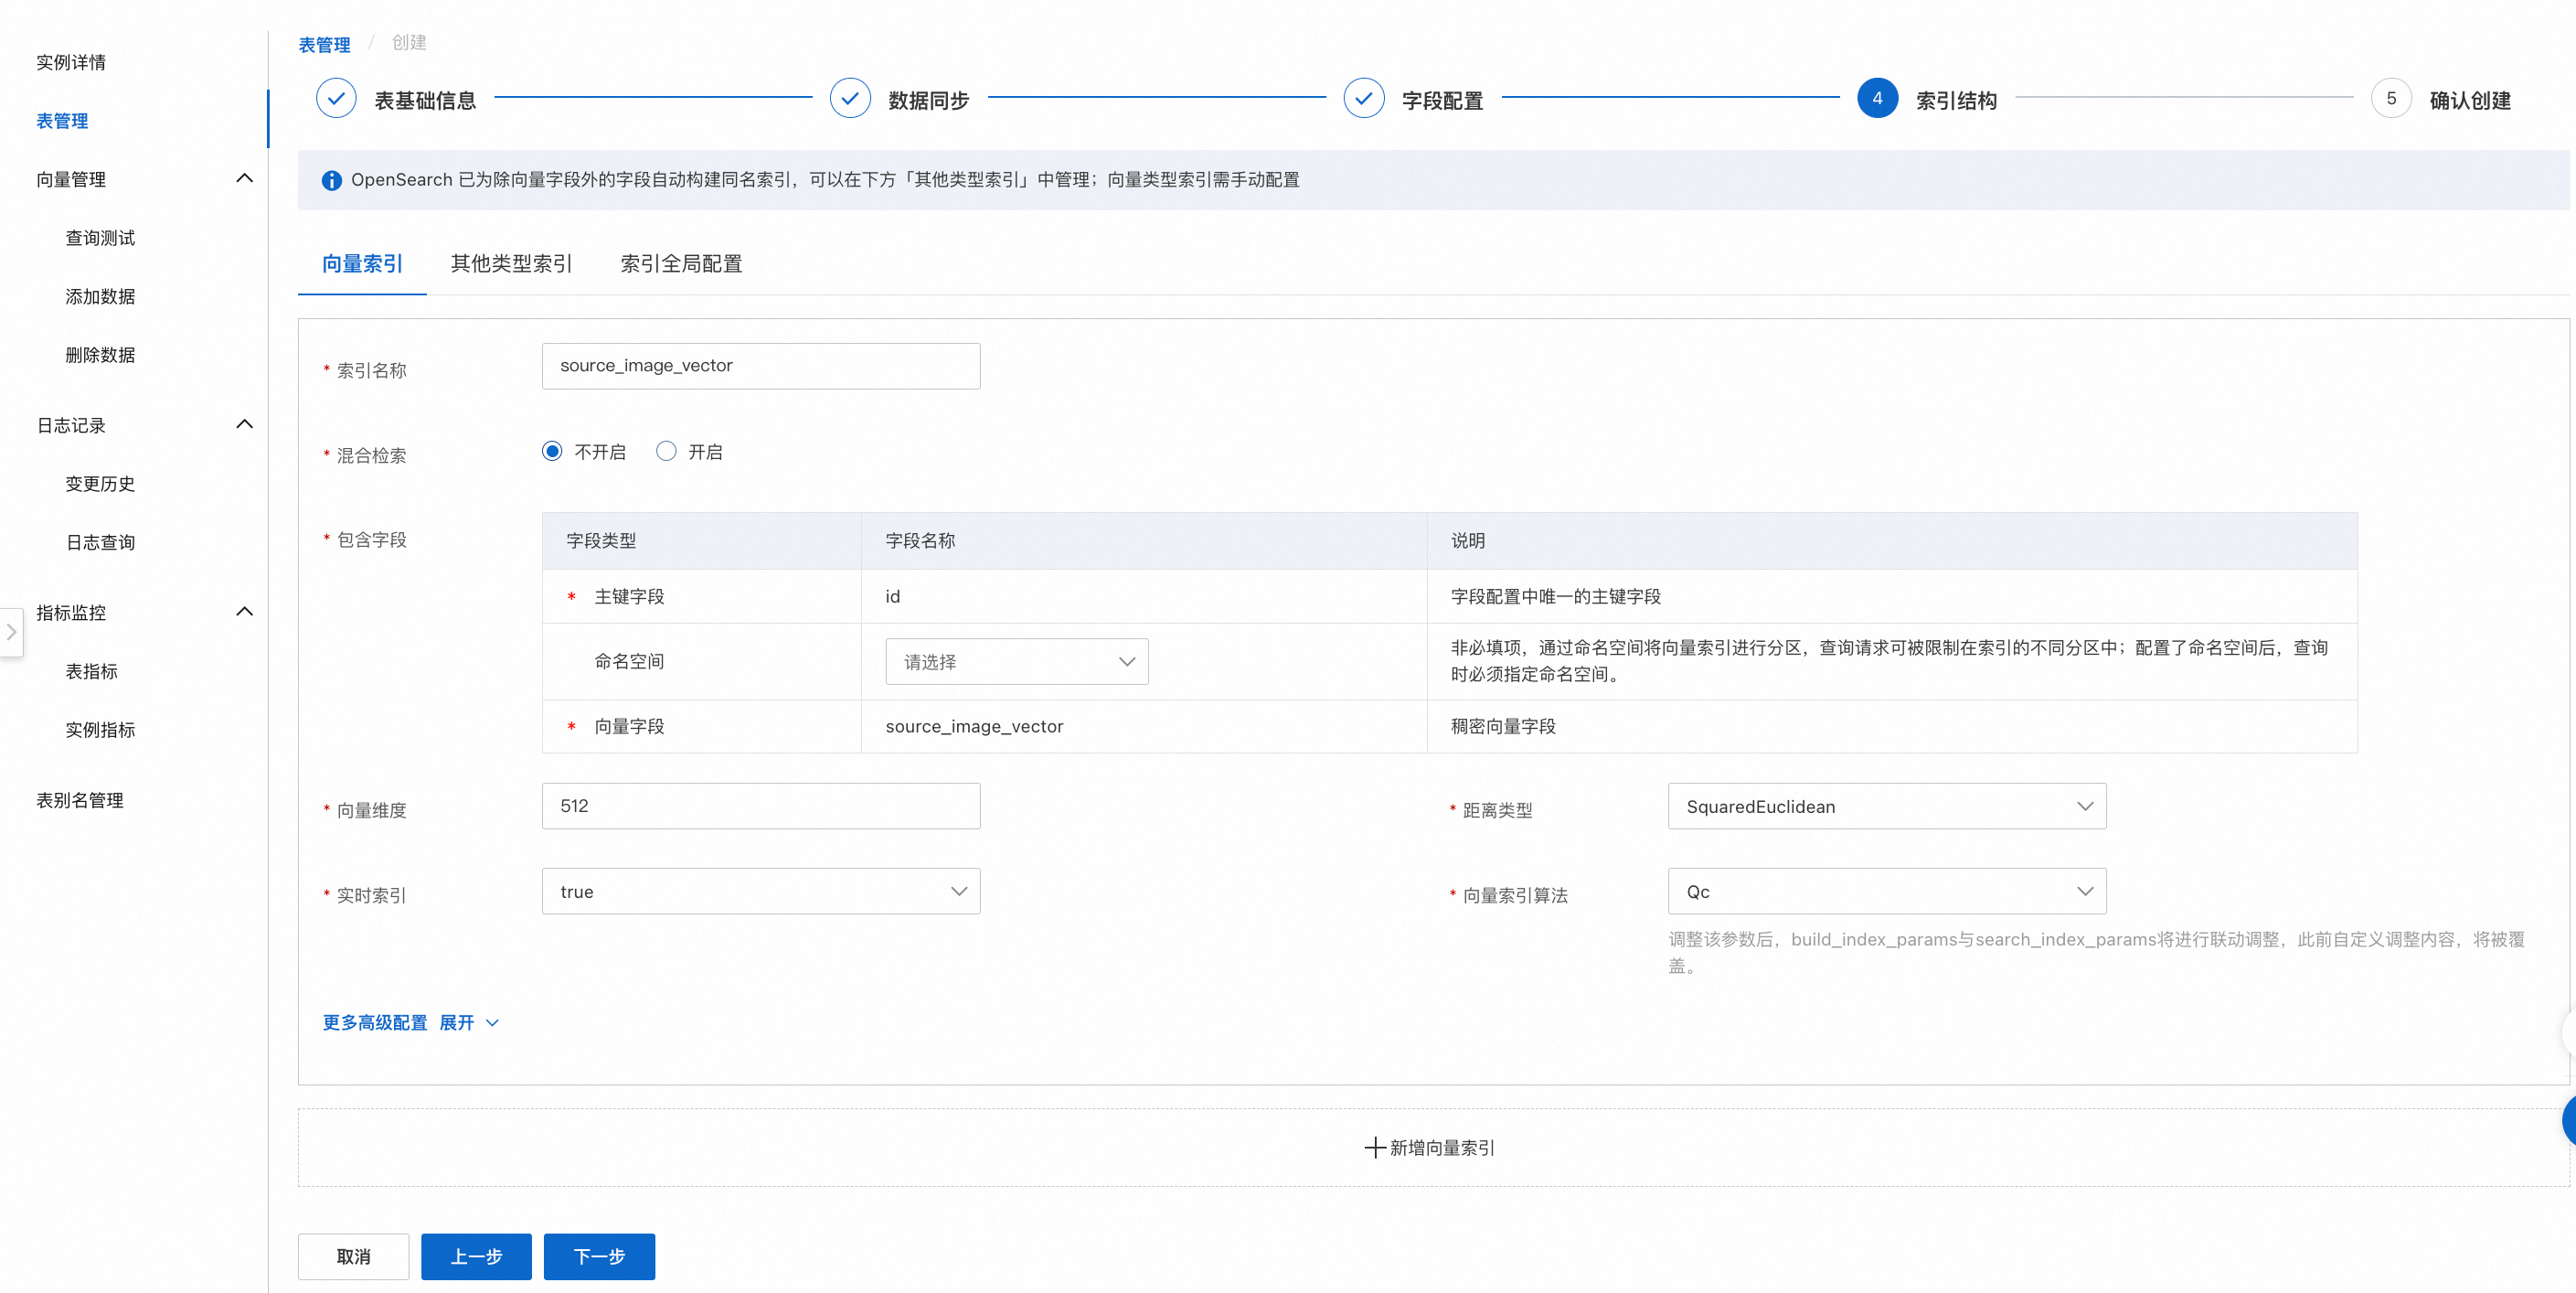Viewport: 2576px width, 1293px height.
Task: Click the step 5 确认创建 circle icon
Action: tap(2390, 98)
